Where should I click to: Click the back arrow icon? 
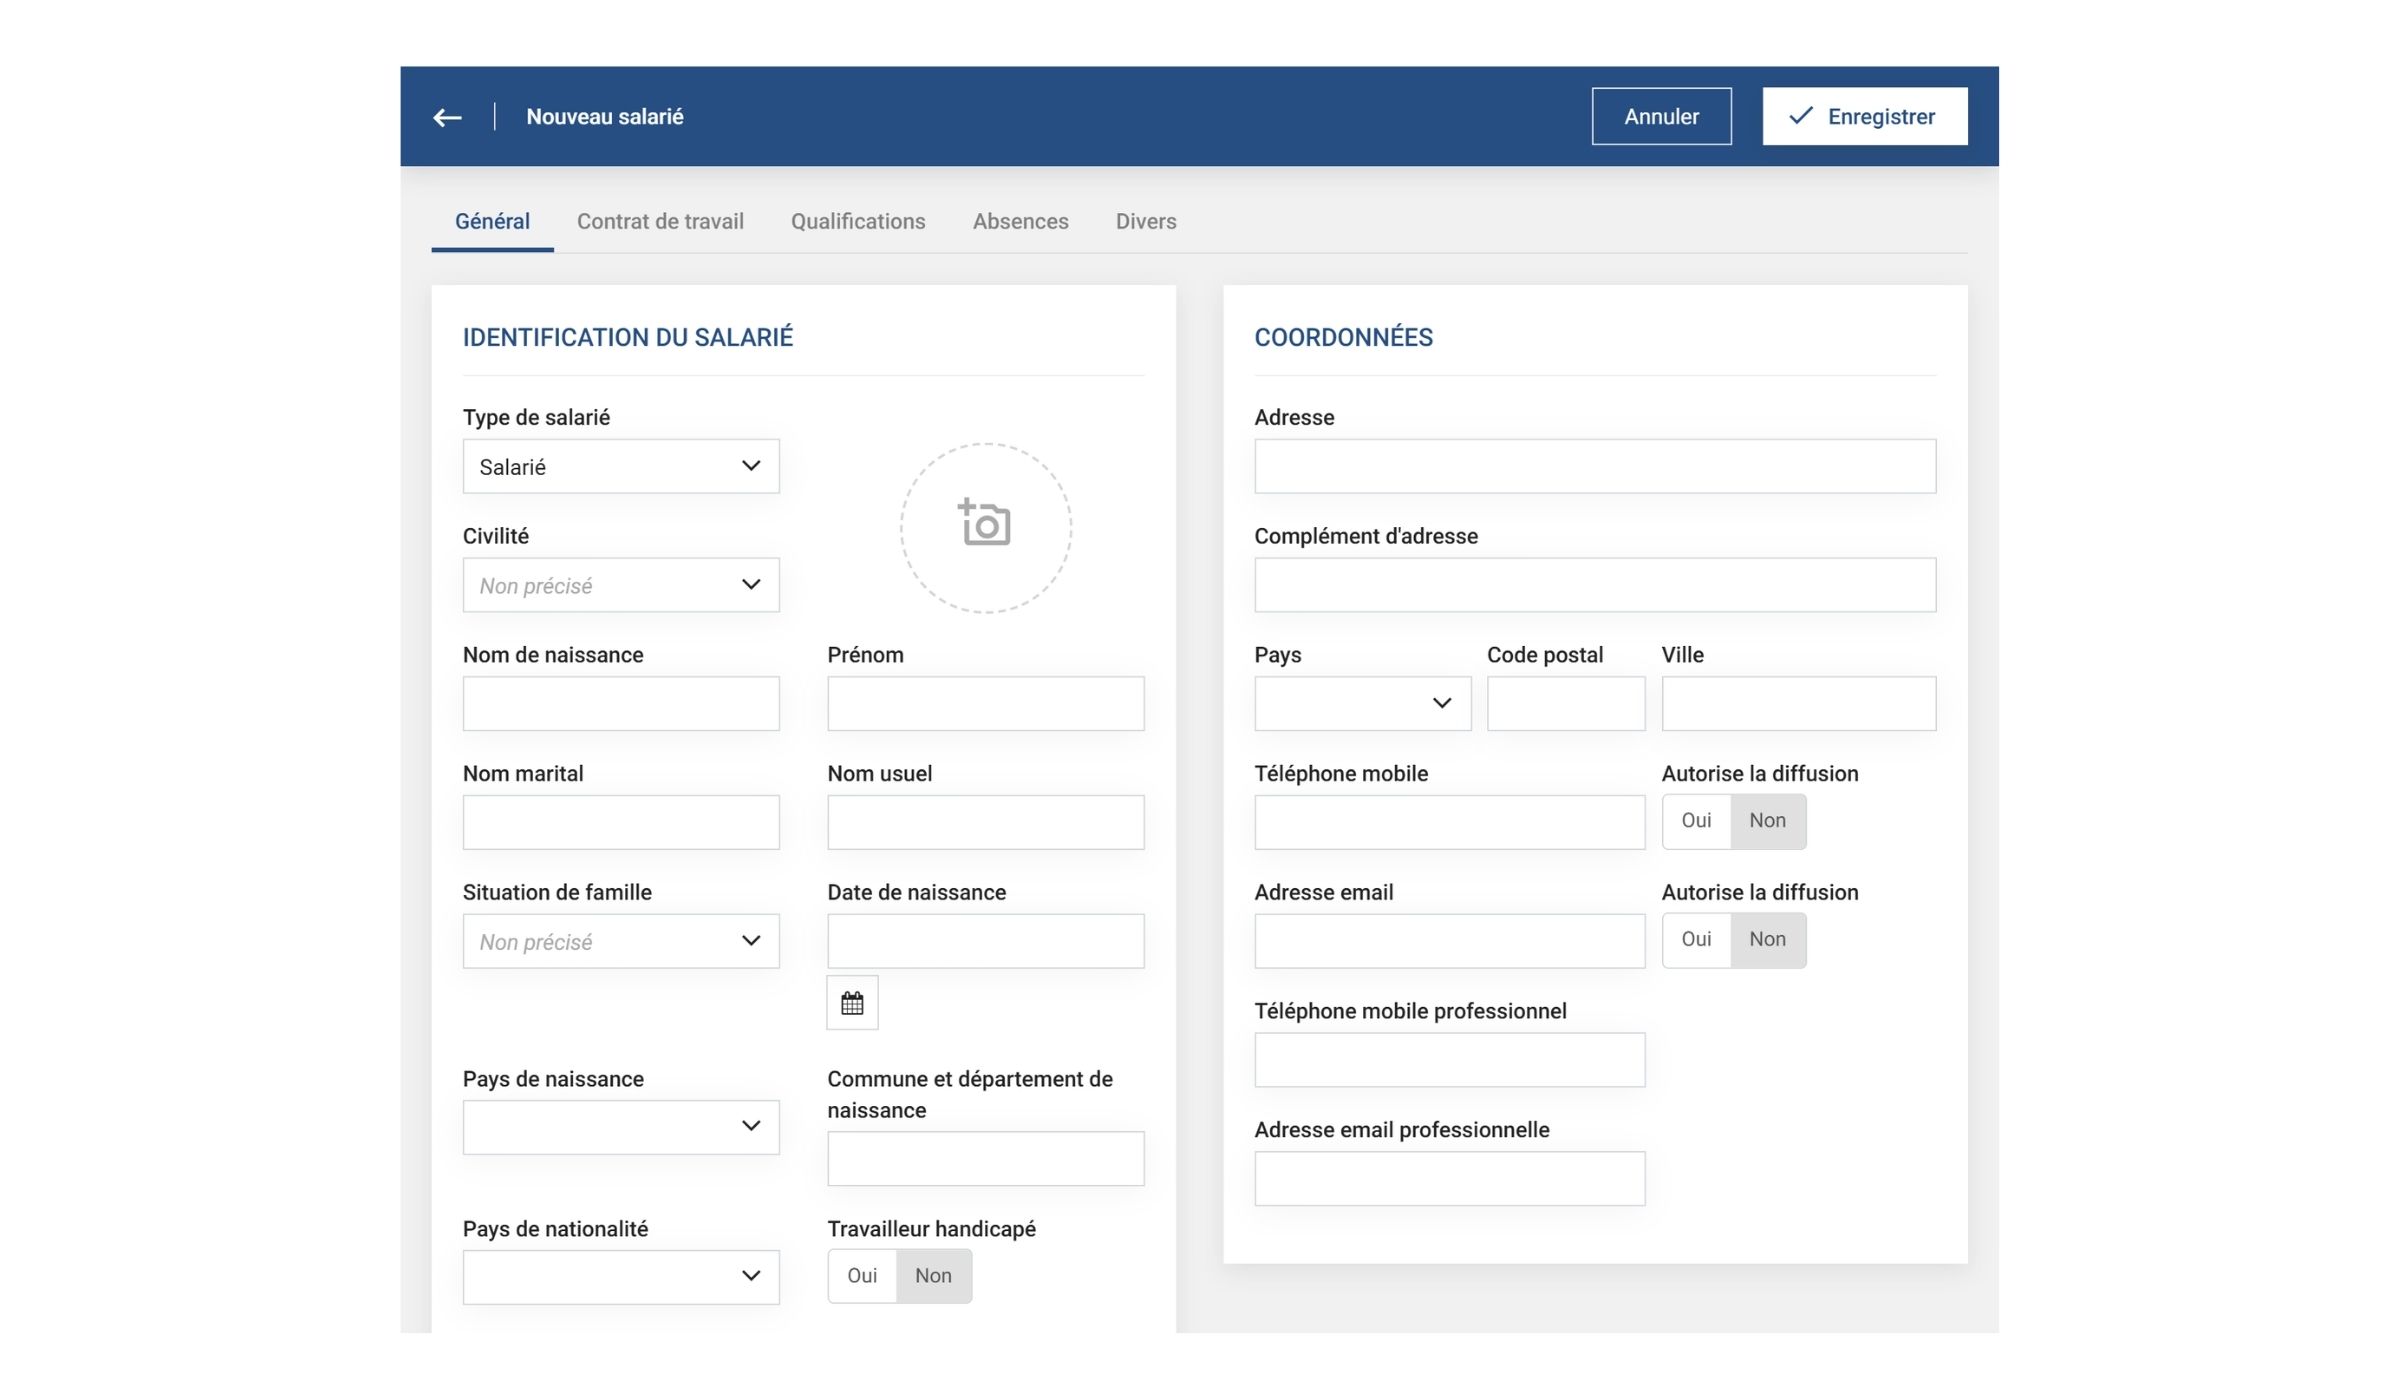447,117
